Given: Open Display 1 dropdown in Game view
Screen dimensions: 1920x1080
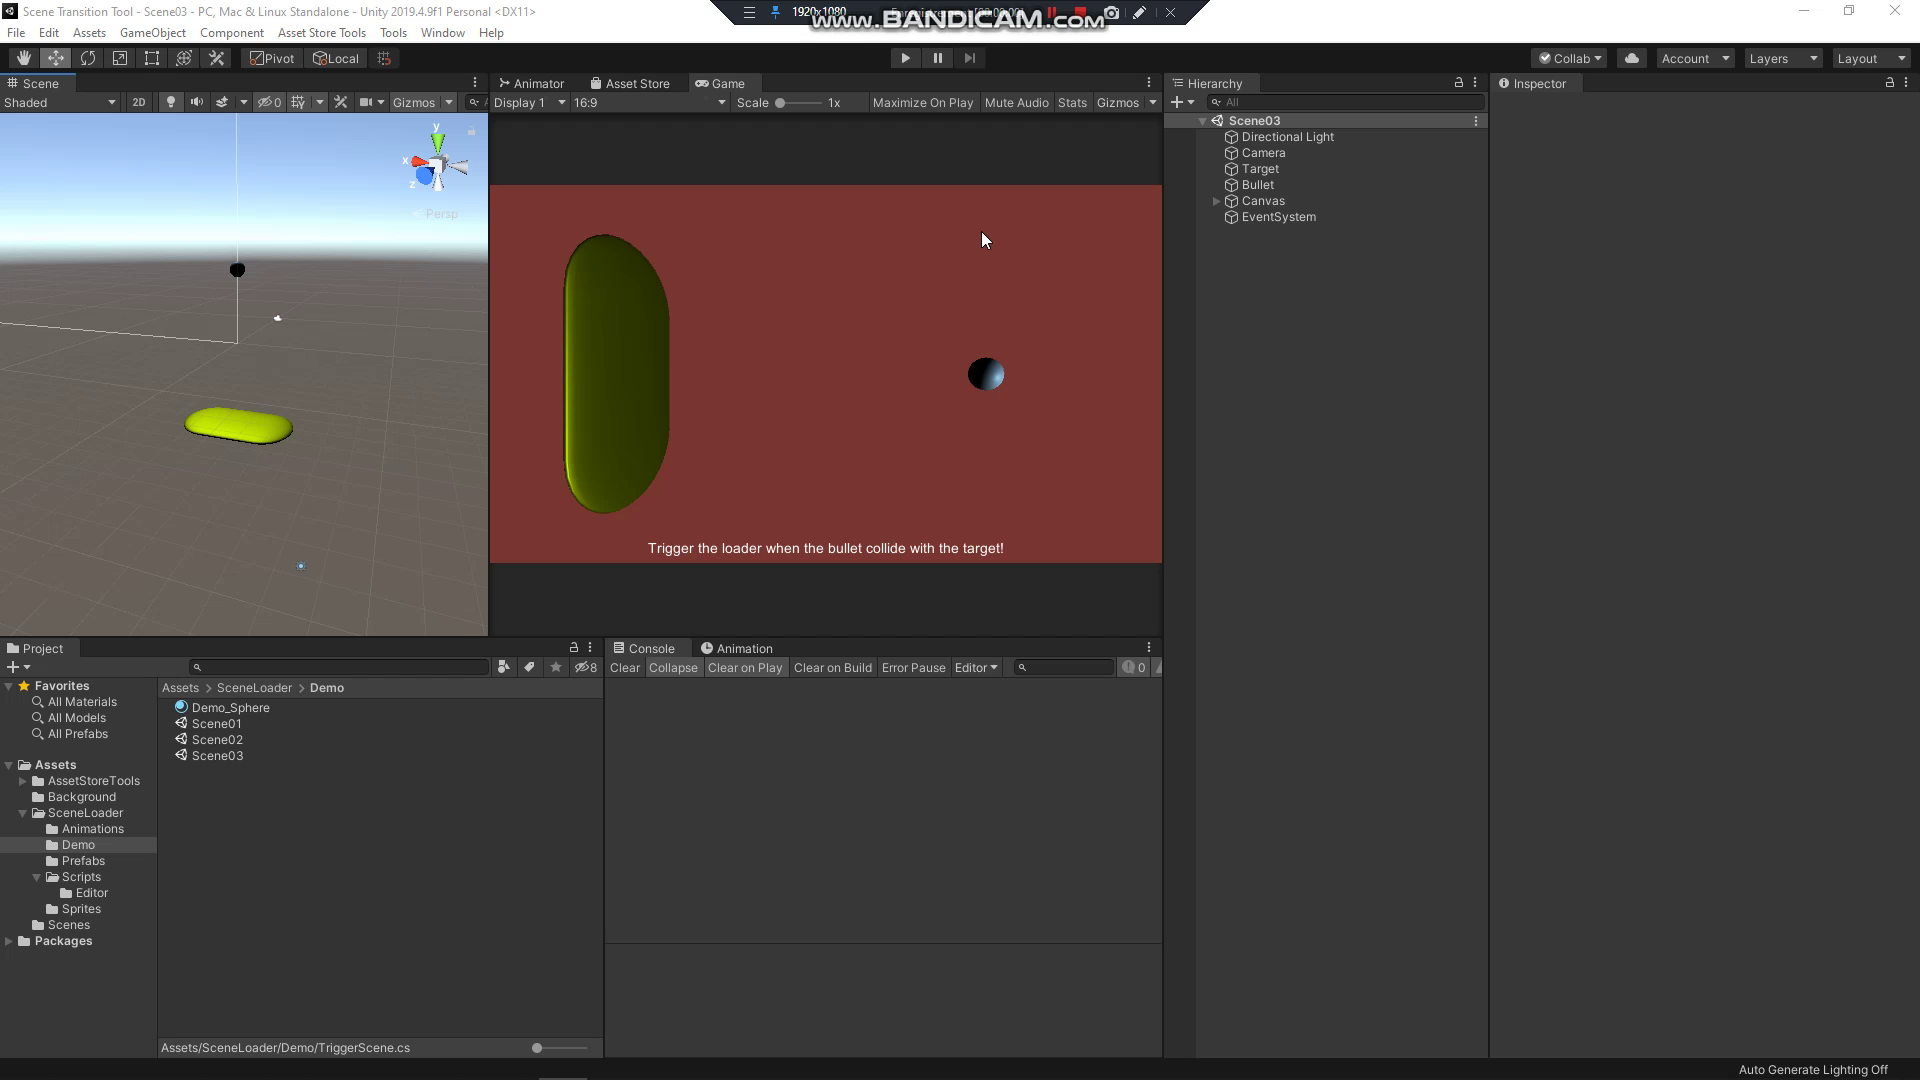Looking at the screenshot, I should (529, 102).
